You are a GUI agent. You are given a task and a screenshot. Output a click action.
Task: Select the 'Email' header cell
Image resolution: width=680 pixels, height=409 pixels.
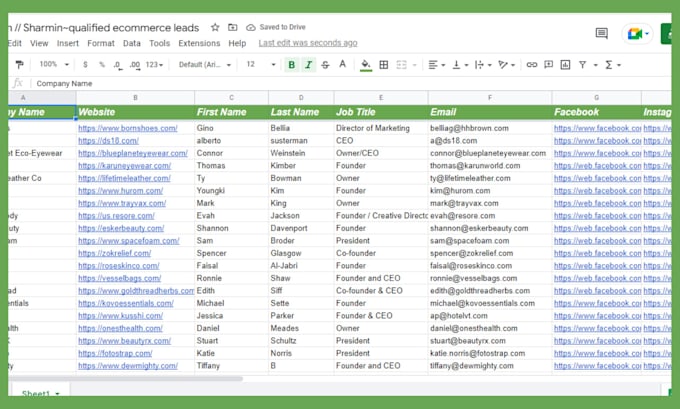click(x=490, y=112)
